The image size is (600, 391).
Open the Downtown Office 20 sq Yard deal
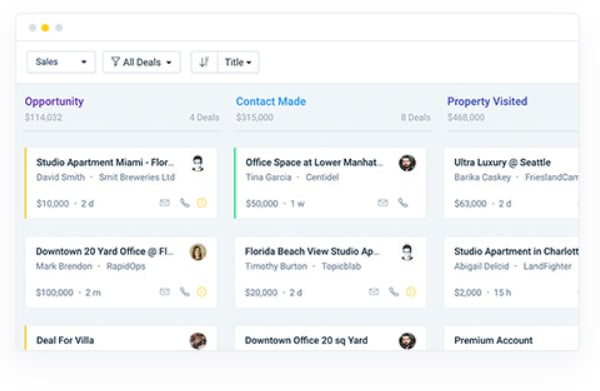click(x=306, y=340)
